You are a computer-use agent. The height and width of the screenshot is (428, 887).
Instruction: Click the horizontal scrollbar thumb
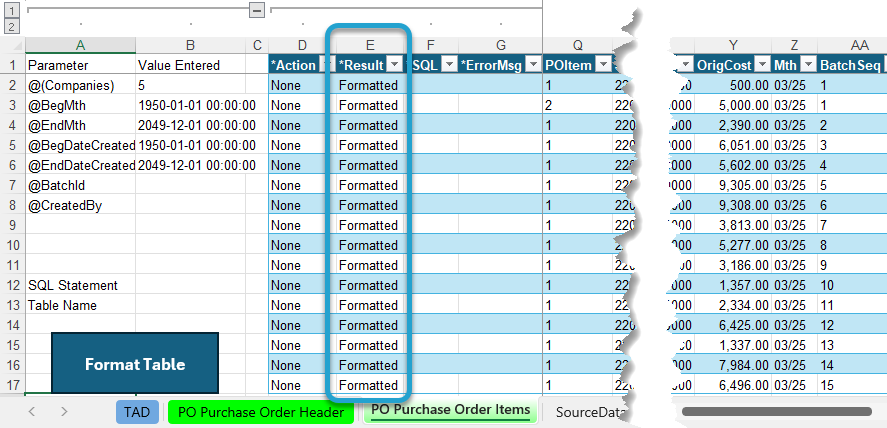[x=777, y=412]
